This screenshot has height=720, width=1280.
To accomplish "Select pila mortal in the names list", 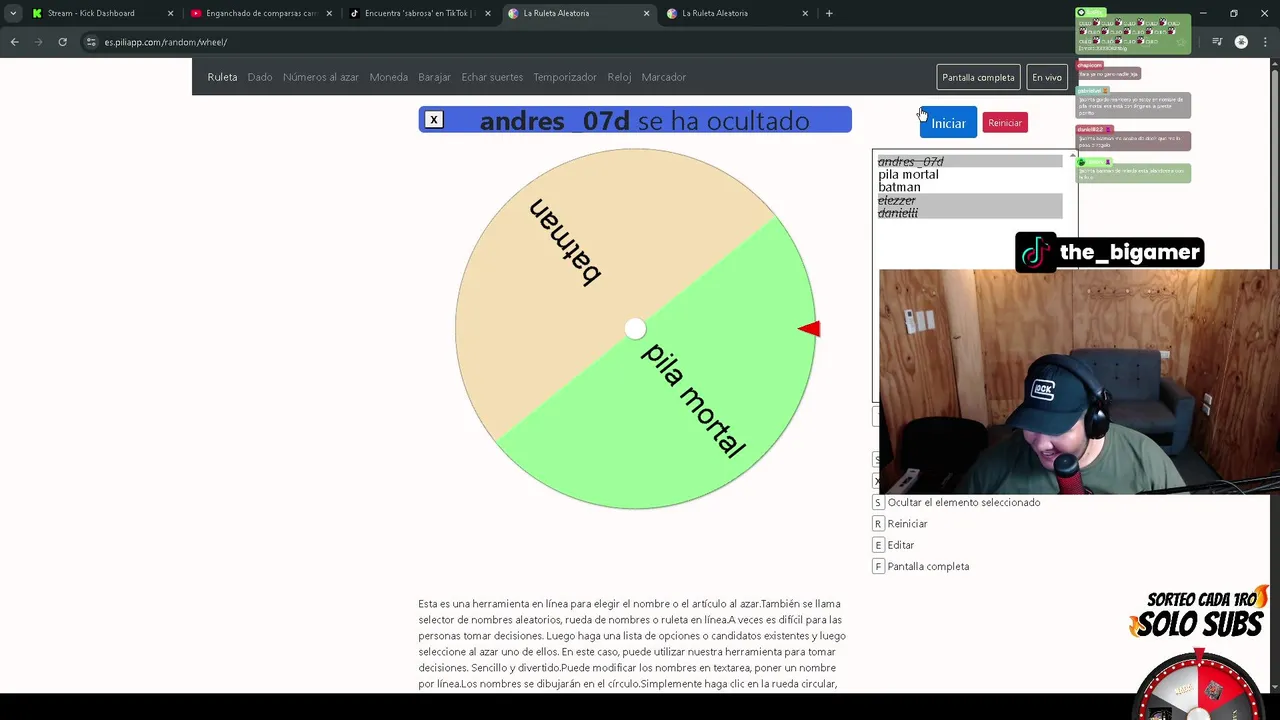I will [970, 174].
